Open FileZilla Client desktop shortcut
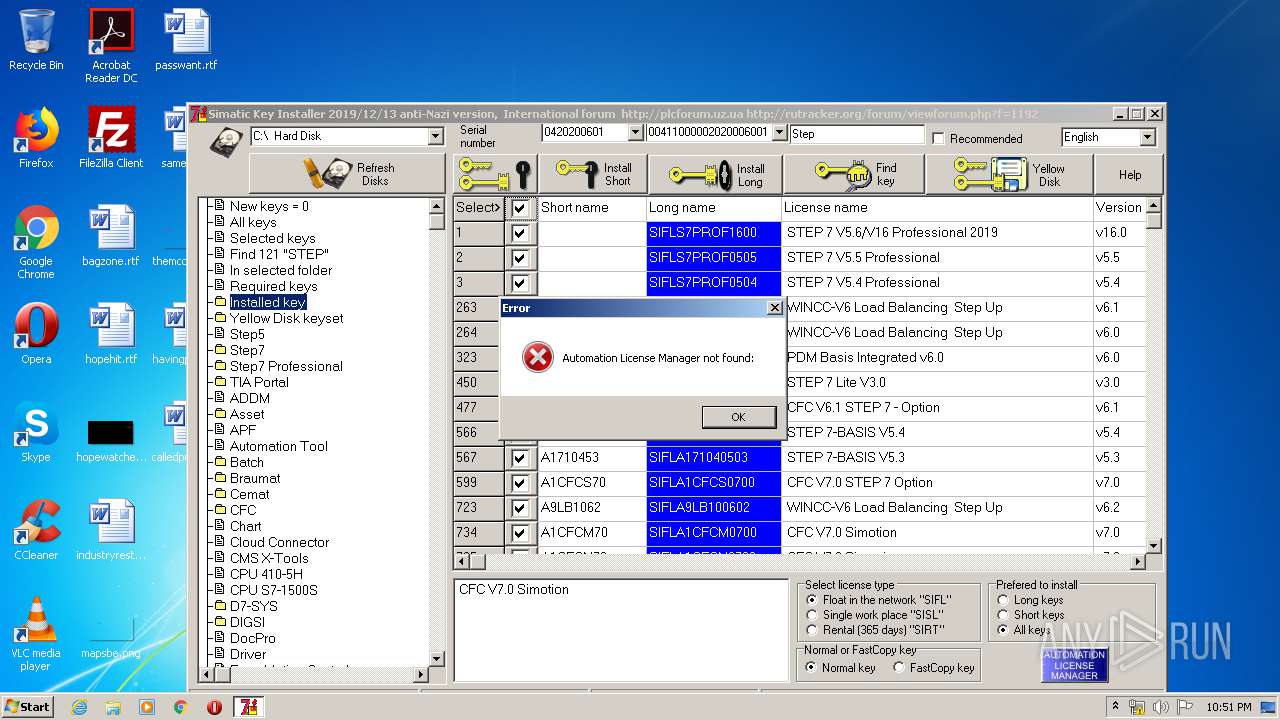 click(x=111, y=138)
